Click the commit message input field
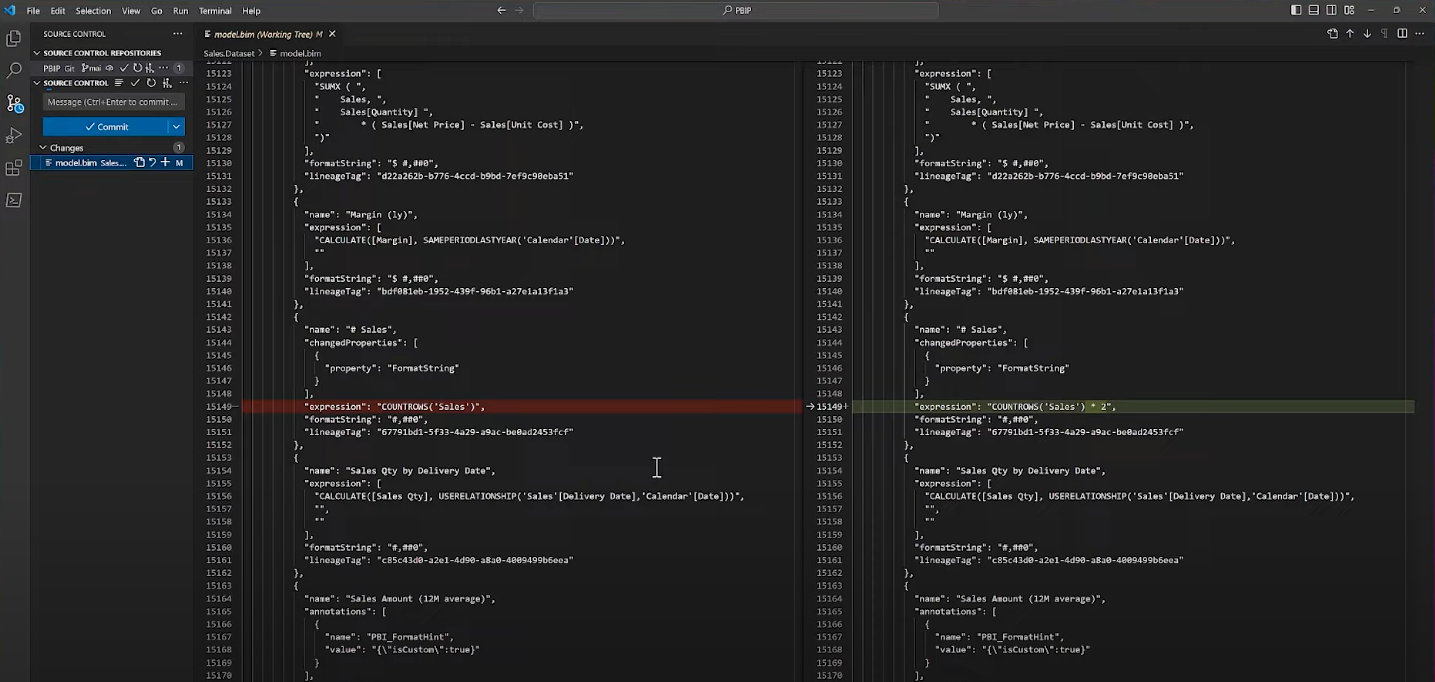 click(x=113, y=102)
